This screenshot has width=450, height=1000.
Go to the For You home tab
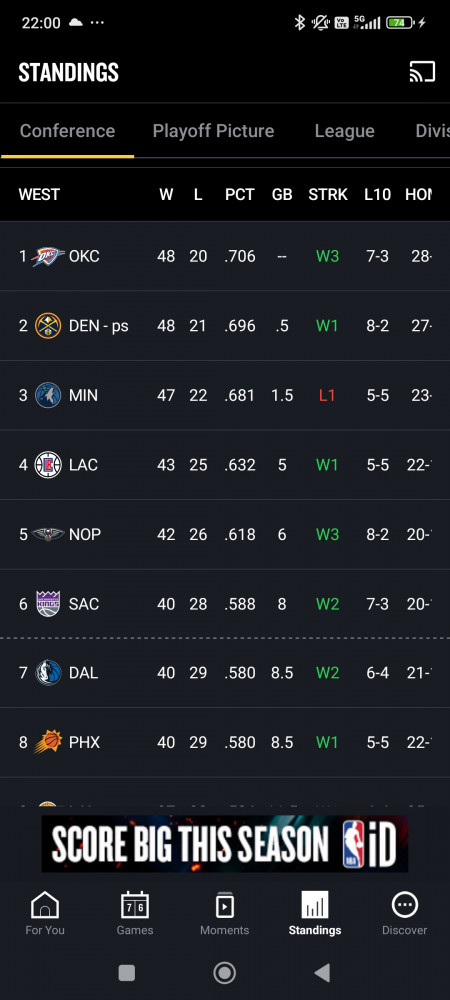click(45, 913)
